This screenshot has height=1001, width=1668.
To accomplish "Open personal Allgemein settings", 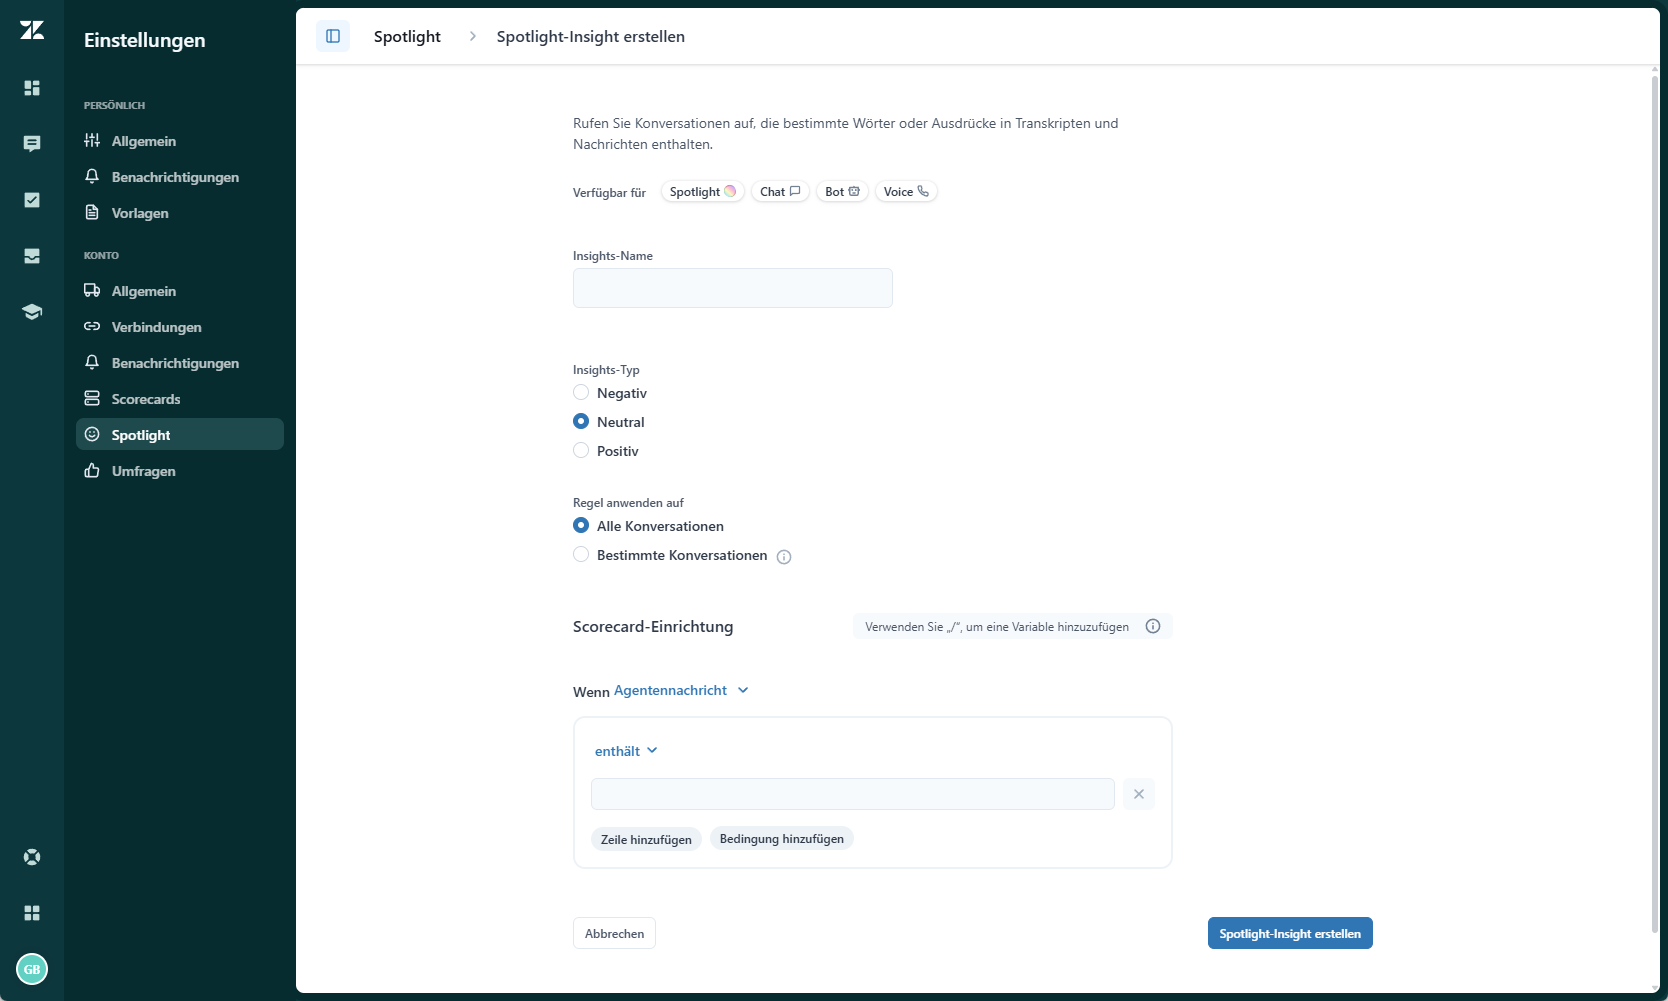I will coord(180,141).
